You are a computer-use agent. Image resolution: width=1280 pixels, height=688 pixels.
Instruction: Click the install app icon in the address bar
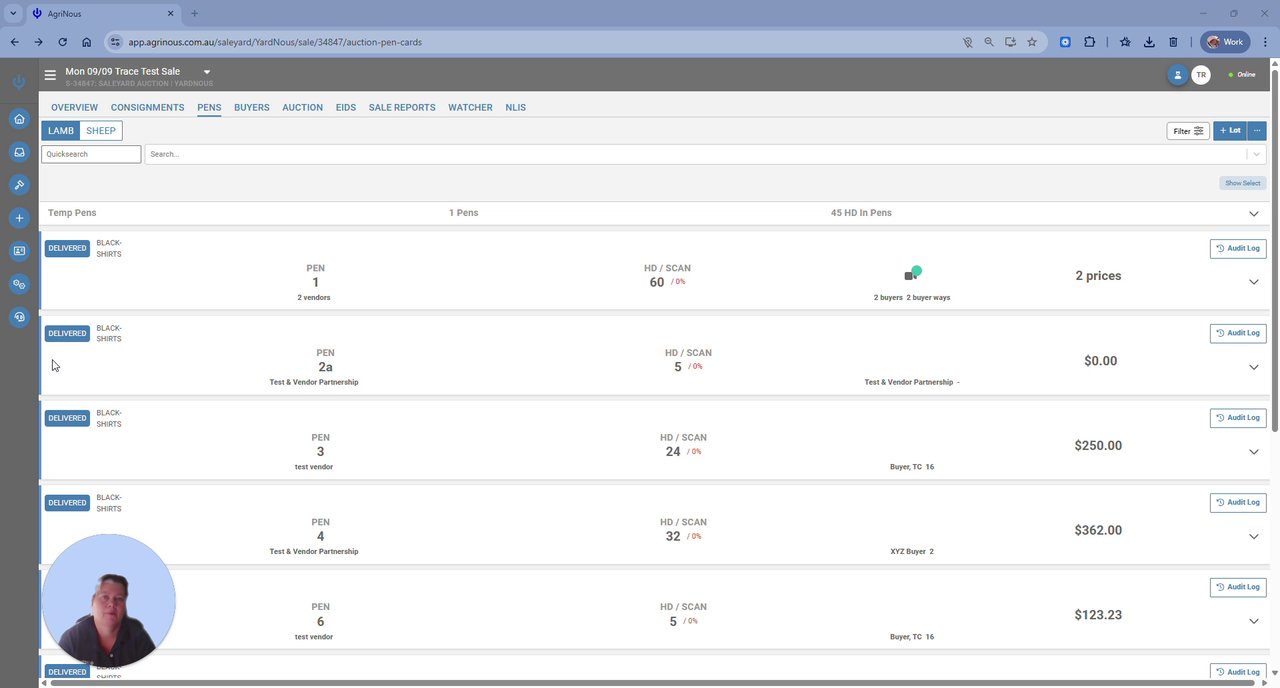[1010, 42]
